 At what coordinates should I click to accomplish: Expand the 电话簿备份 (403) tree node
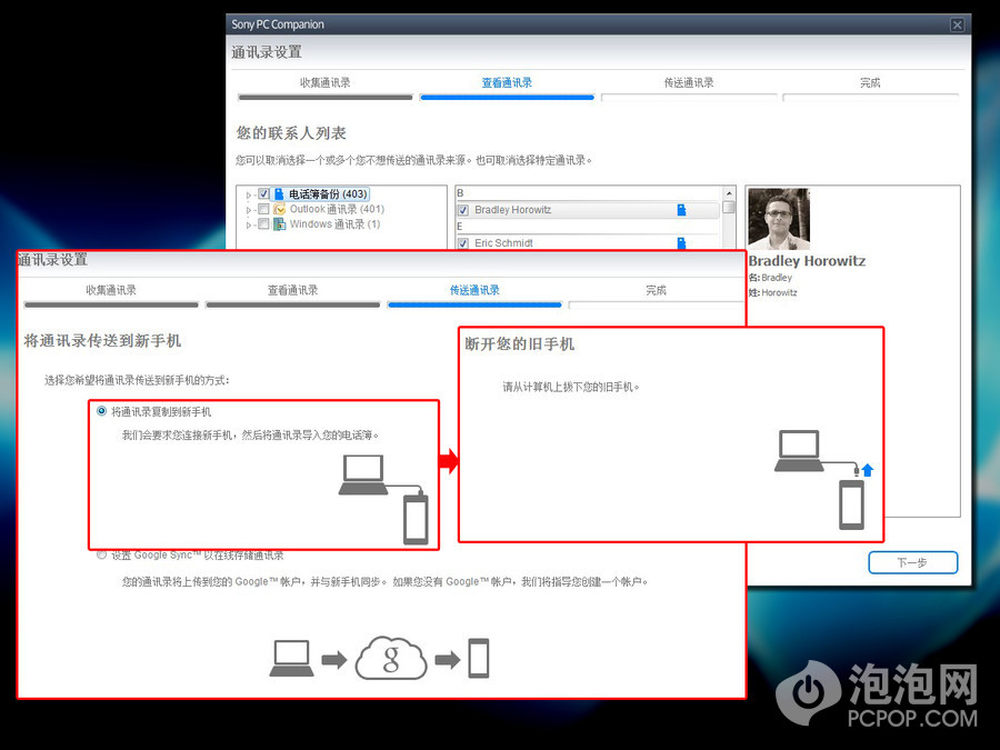pyautogui.click(x=249, y=195)
